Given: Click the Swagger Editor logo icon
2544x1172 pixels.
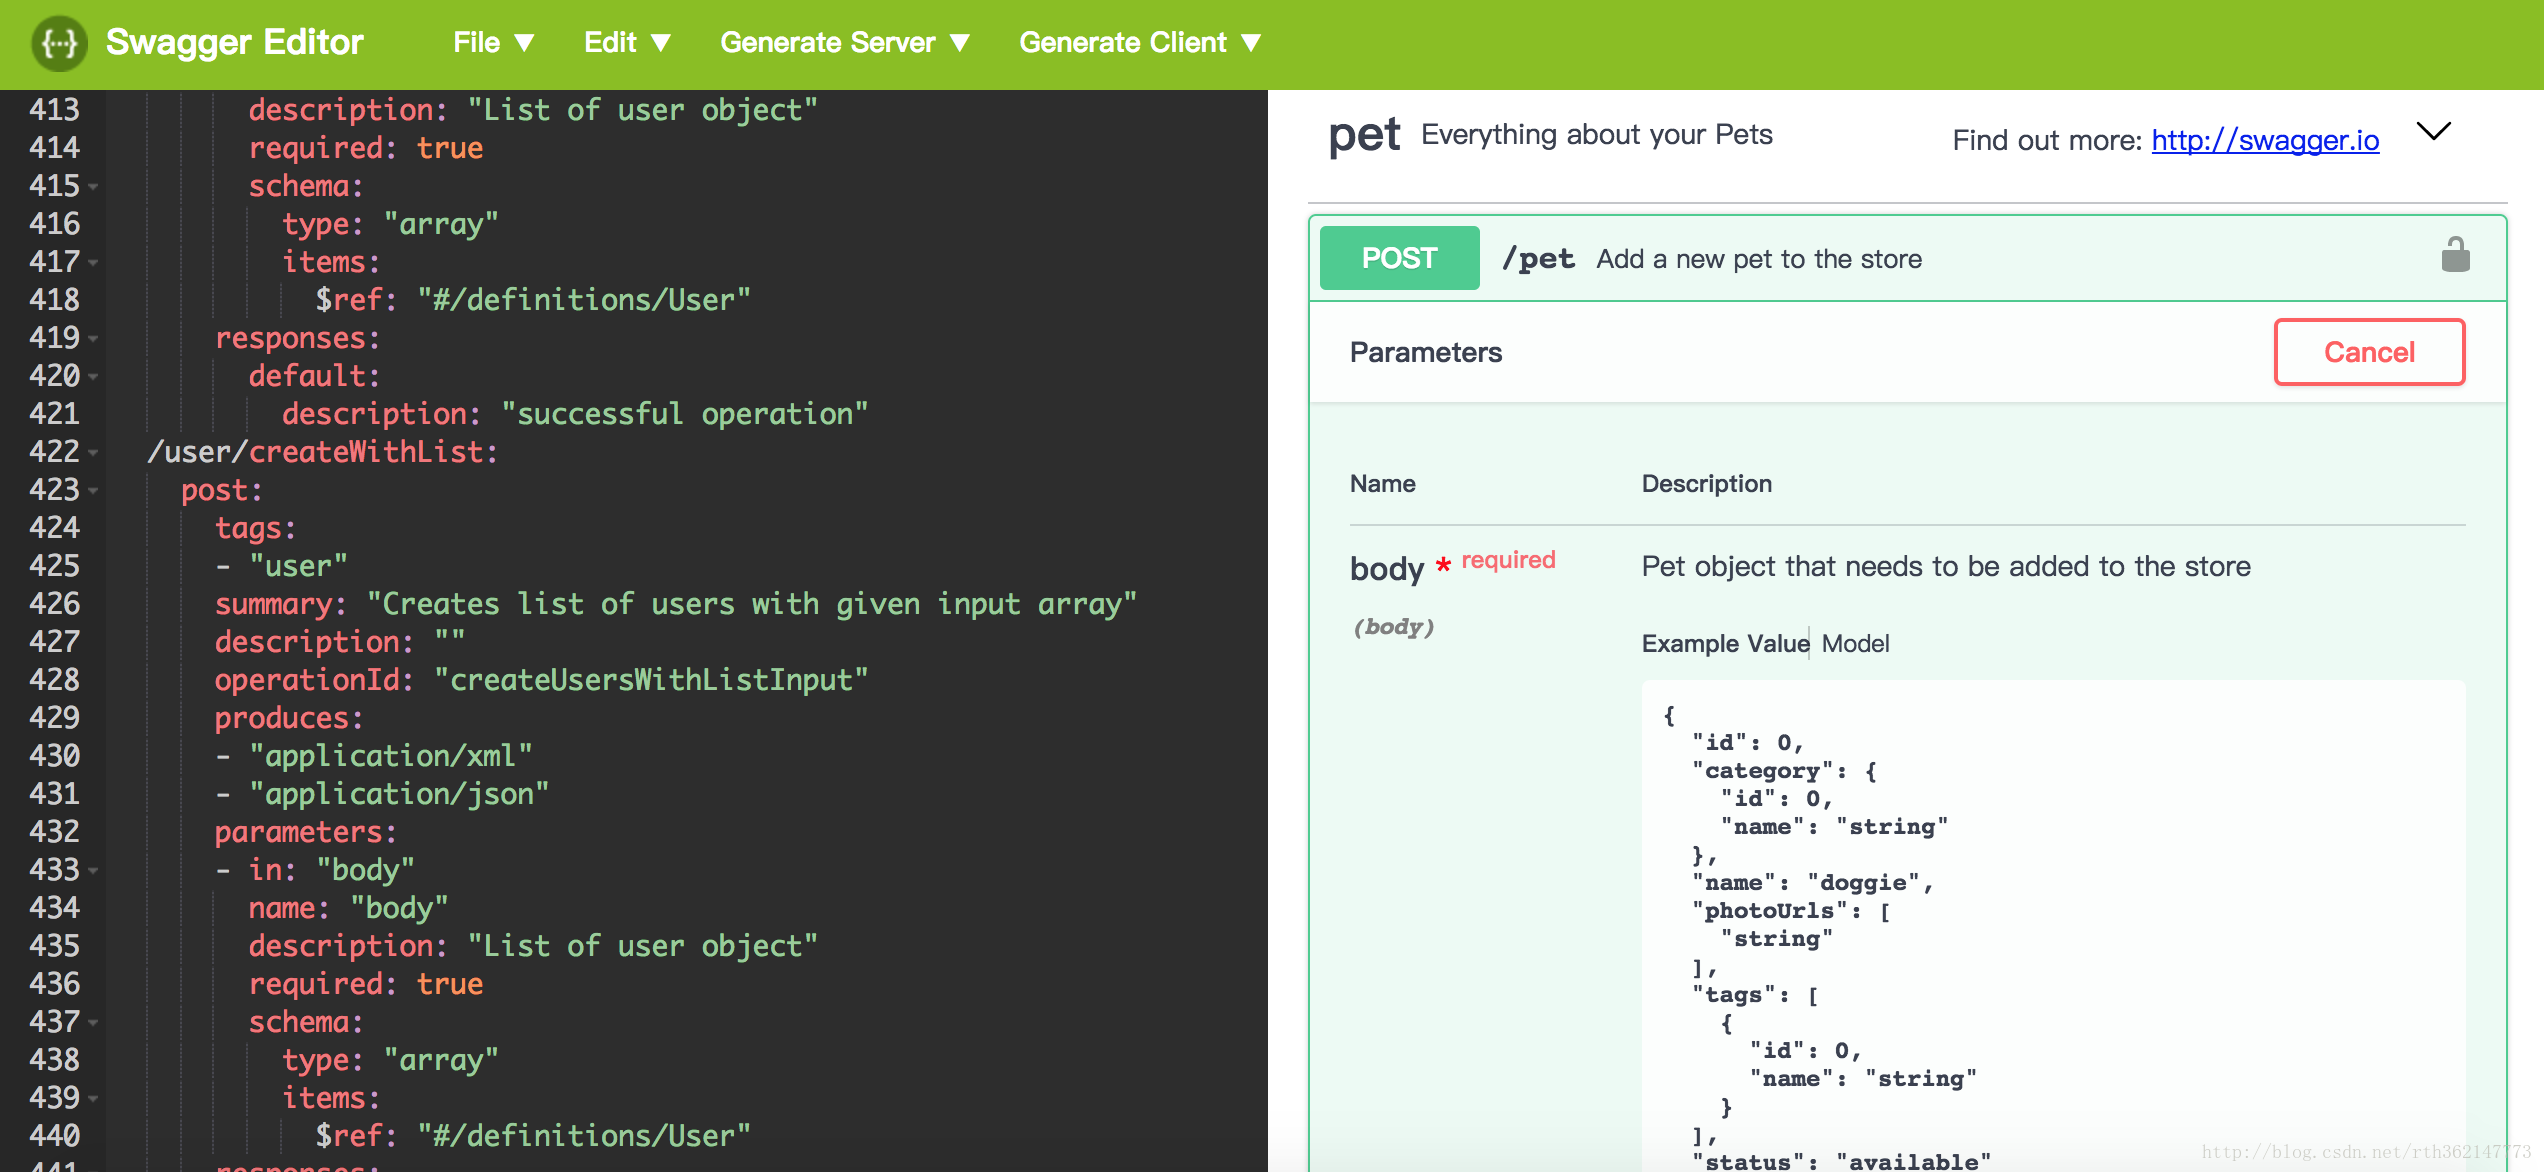Looking at the screenshot, I should (x=59, y=43).
